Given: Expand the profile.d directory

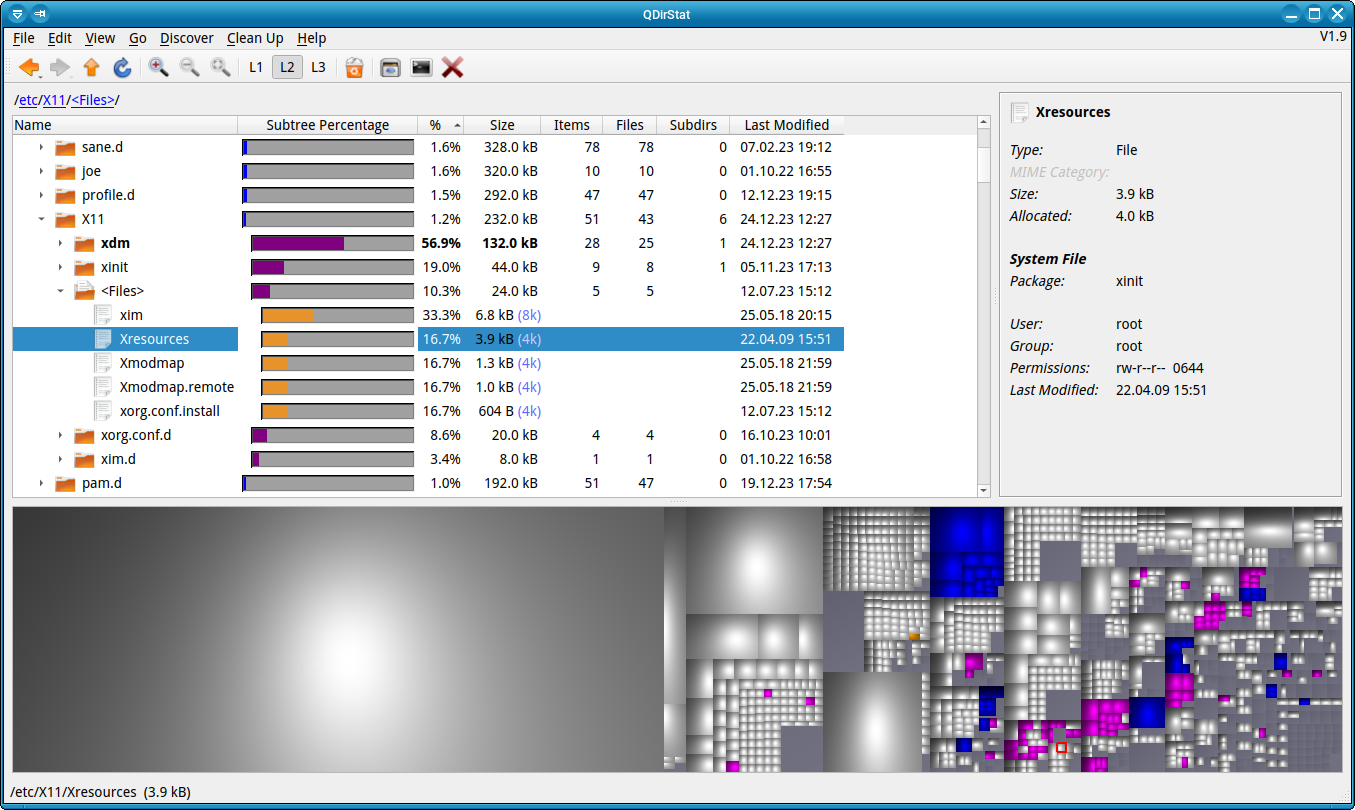Looking at the screenshot, I should click(41, 195).
